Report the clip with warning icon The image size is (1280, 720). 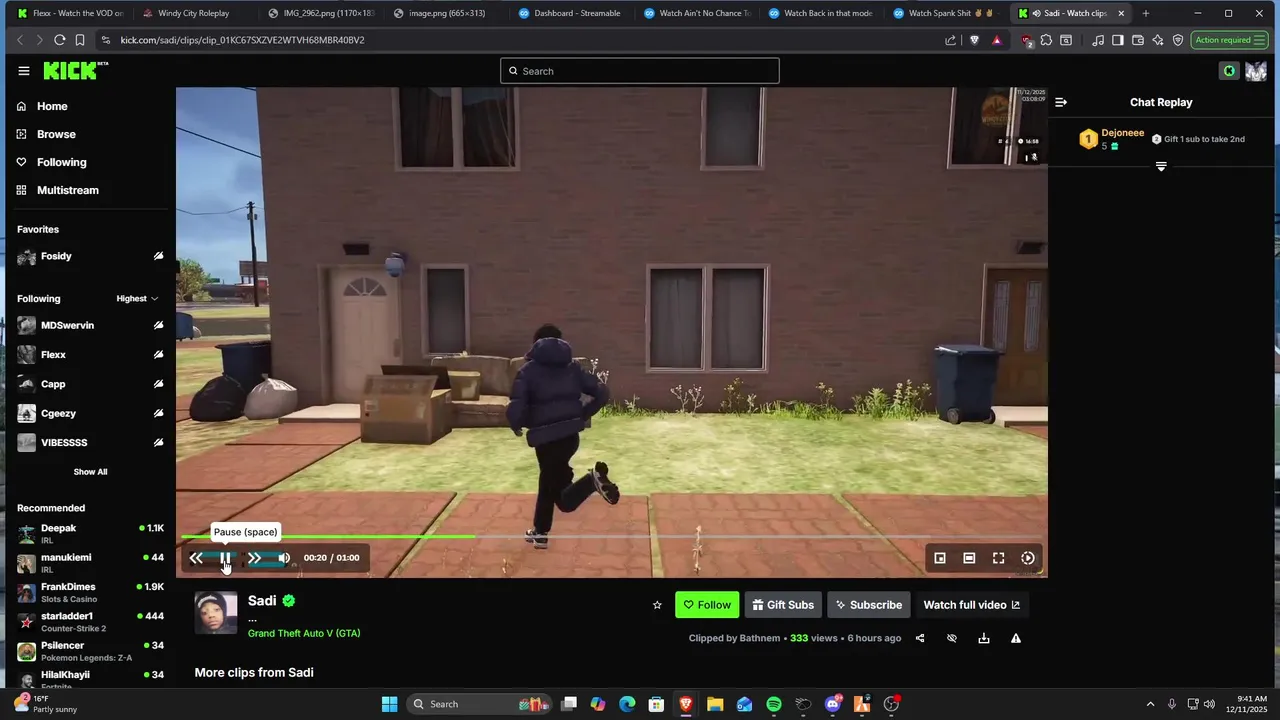tap(1016, 638)
